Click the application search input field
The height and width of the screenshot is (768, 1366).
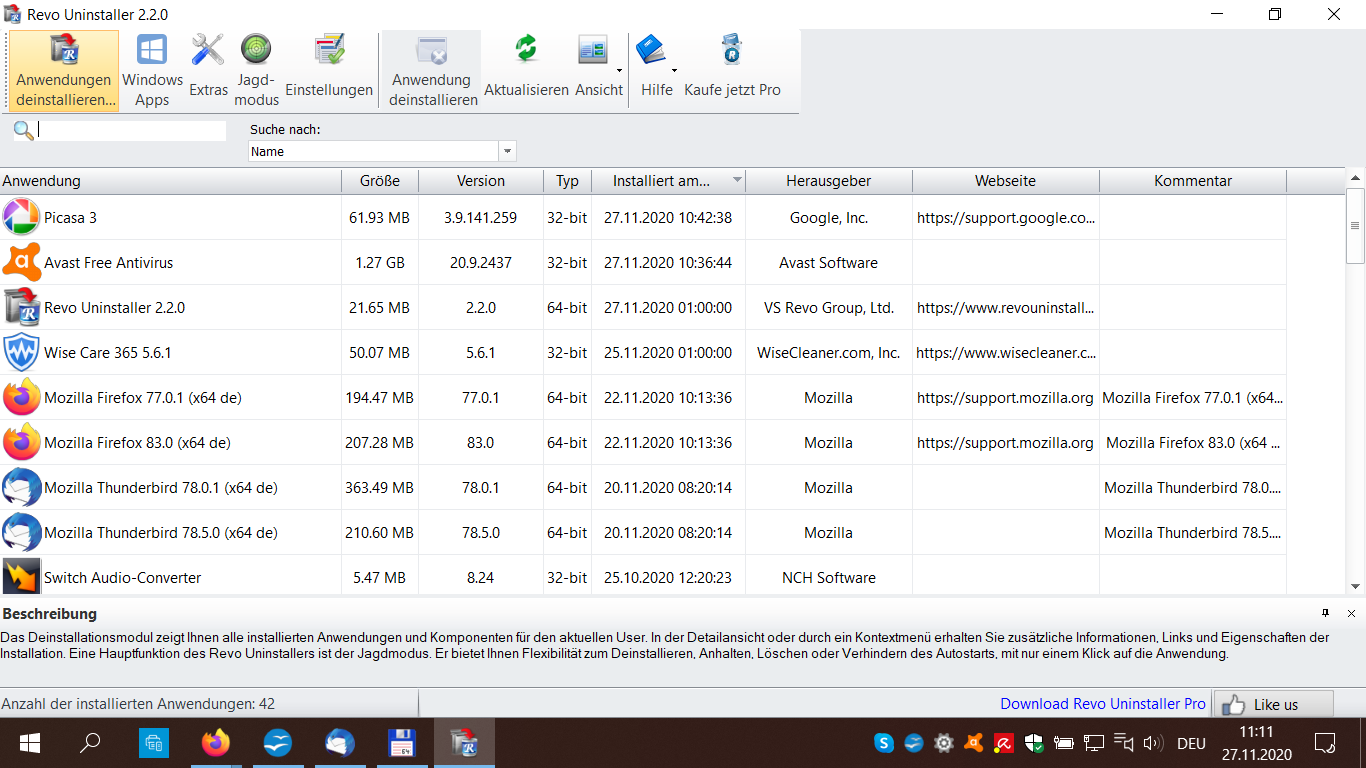132,131
